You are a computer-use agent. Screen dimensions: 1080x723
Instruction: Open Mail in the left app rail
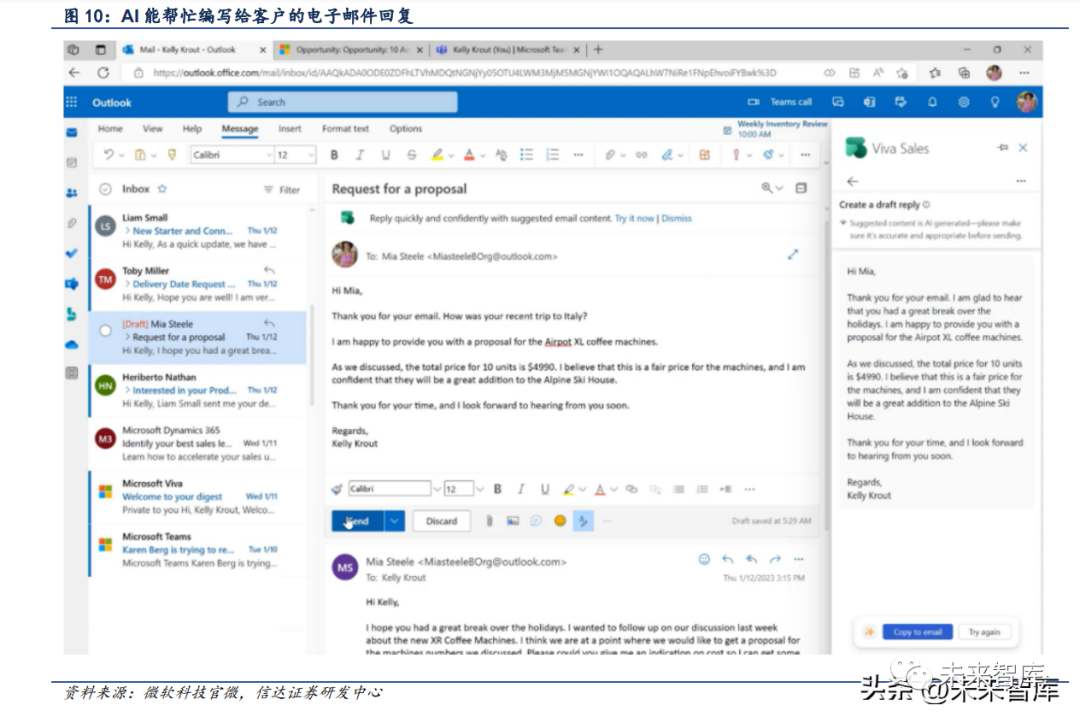[72, 132]
